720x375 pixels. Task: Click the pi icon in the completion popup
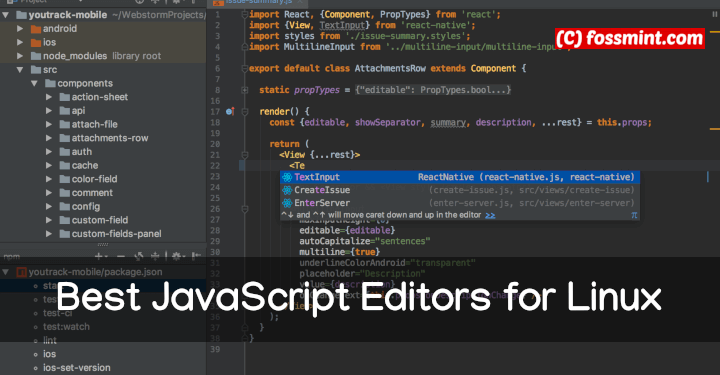click(x=634, y=215)
